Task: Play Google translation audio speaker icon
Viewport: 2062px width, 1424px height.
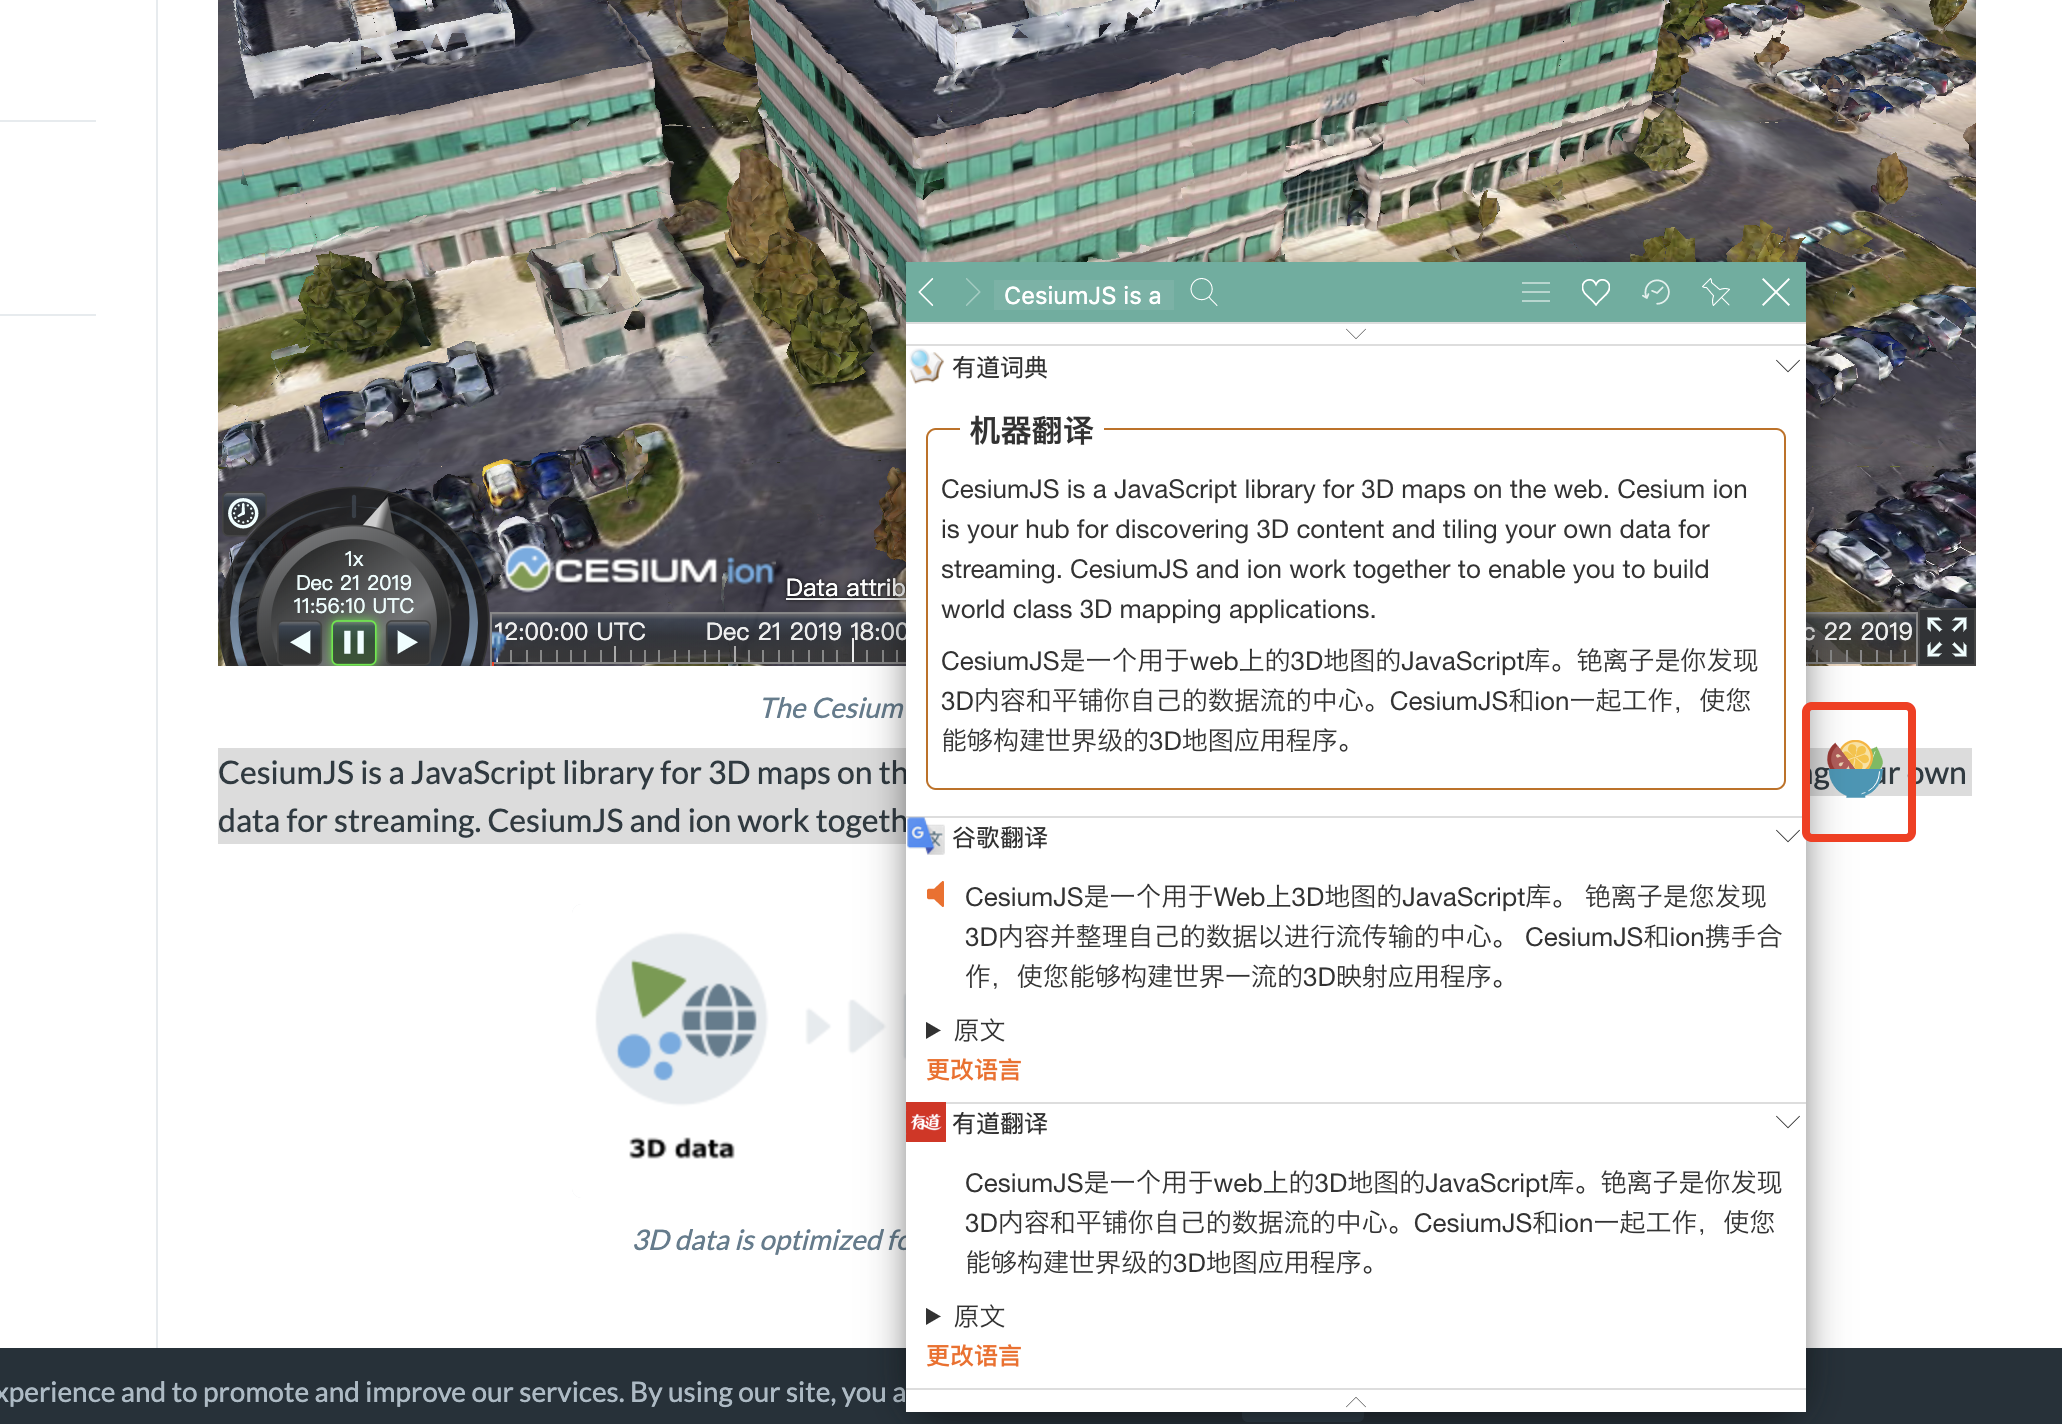Action: pyautogui.click(x=936, y=895)
